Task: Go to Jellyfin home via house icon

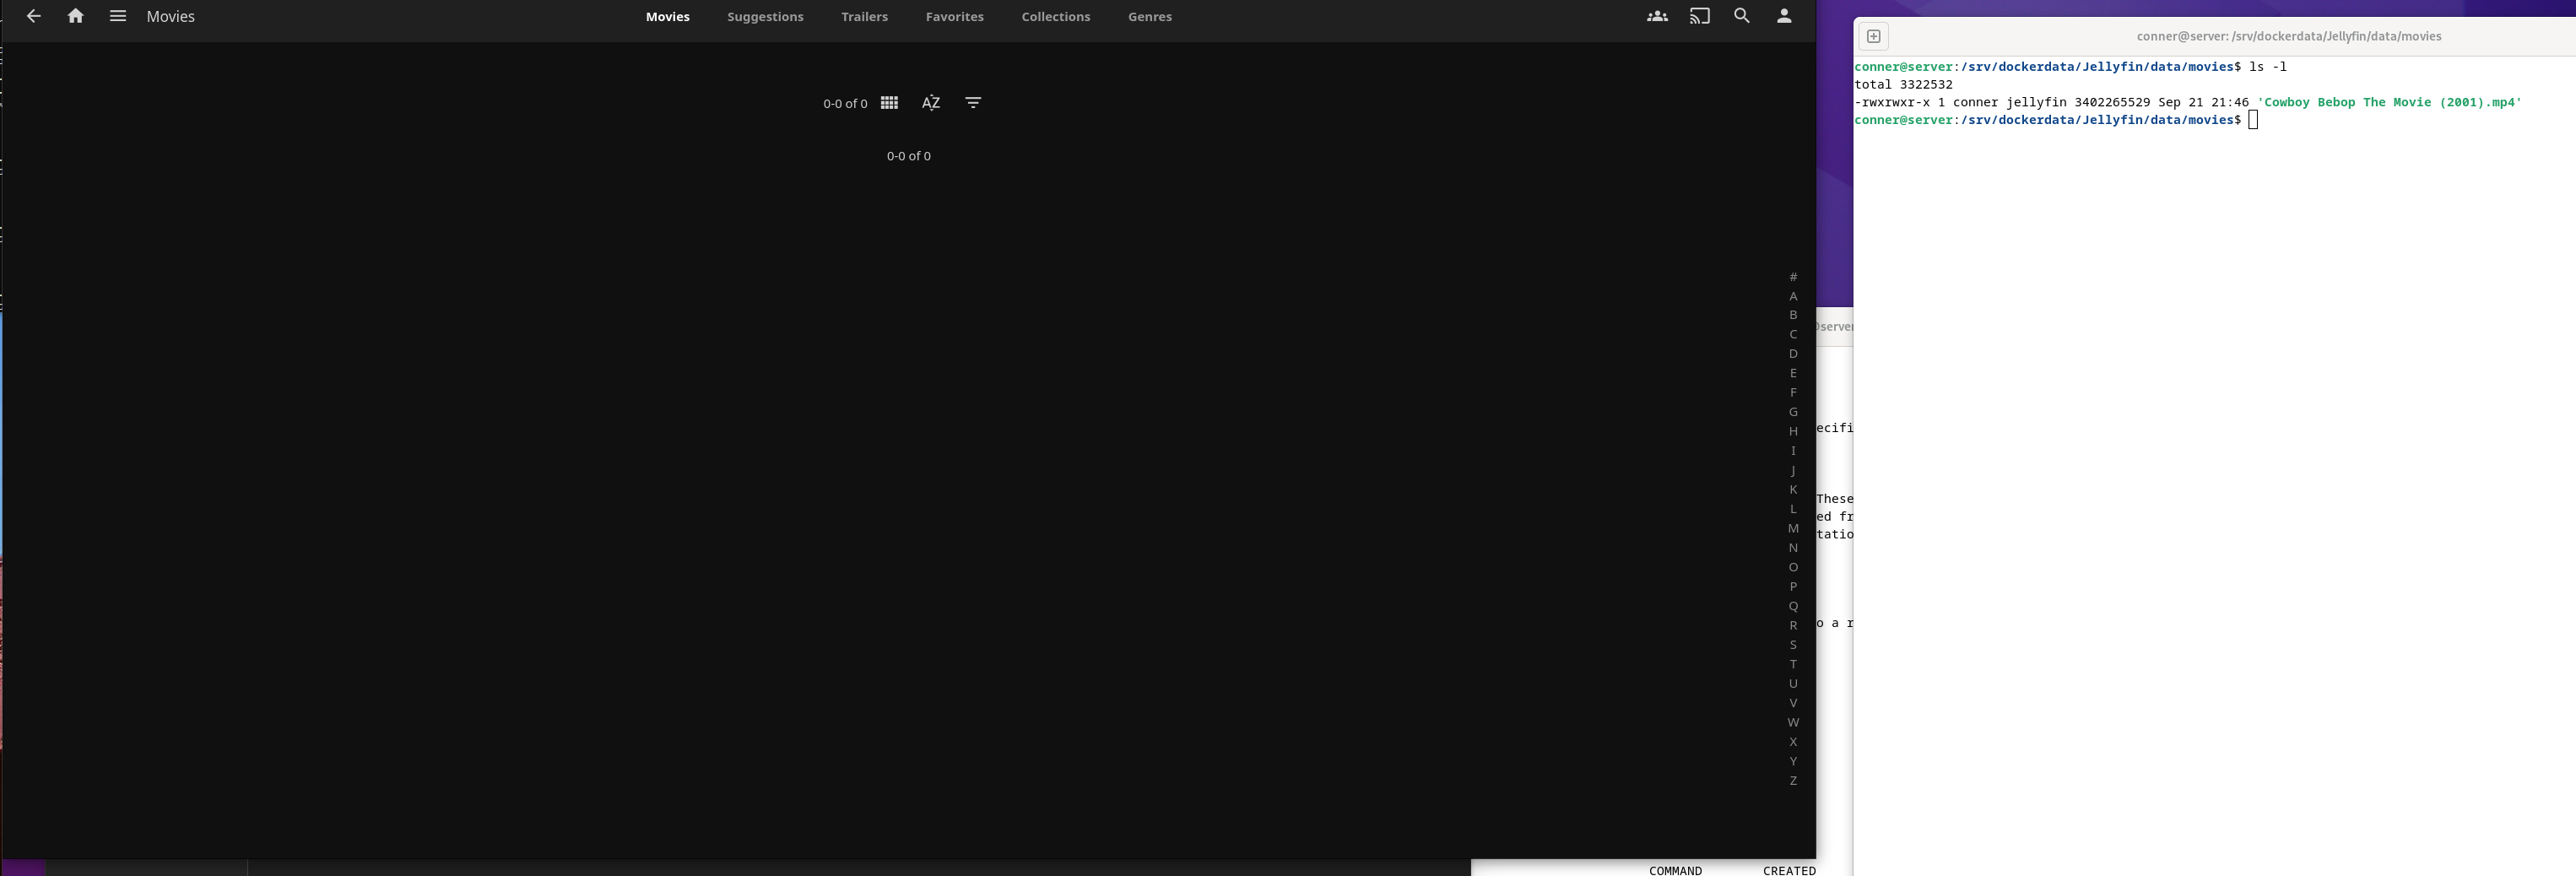Action: [x=75, y=16]
